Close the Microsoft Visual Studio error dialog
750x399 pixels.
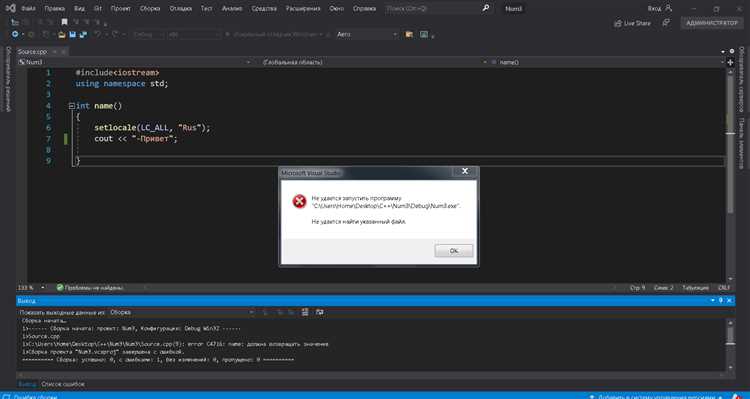click(x=464, y=171)
